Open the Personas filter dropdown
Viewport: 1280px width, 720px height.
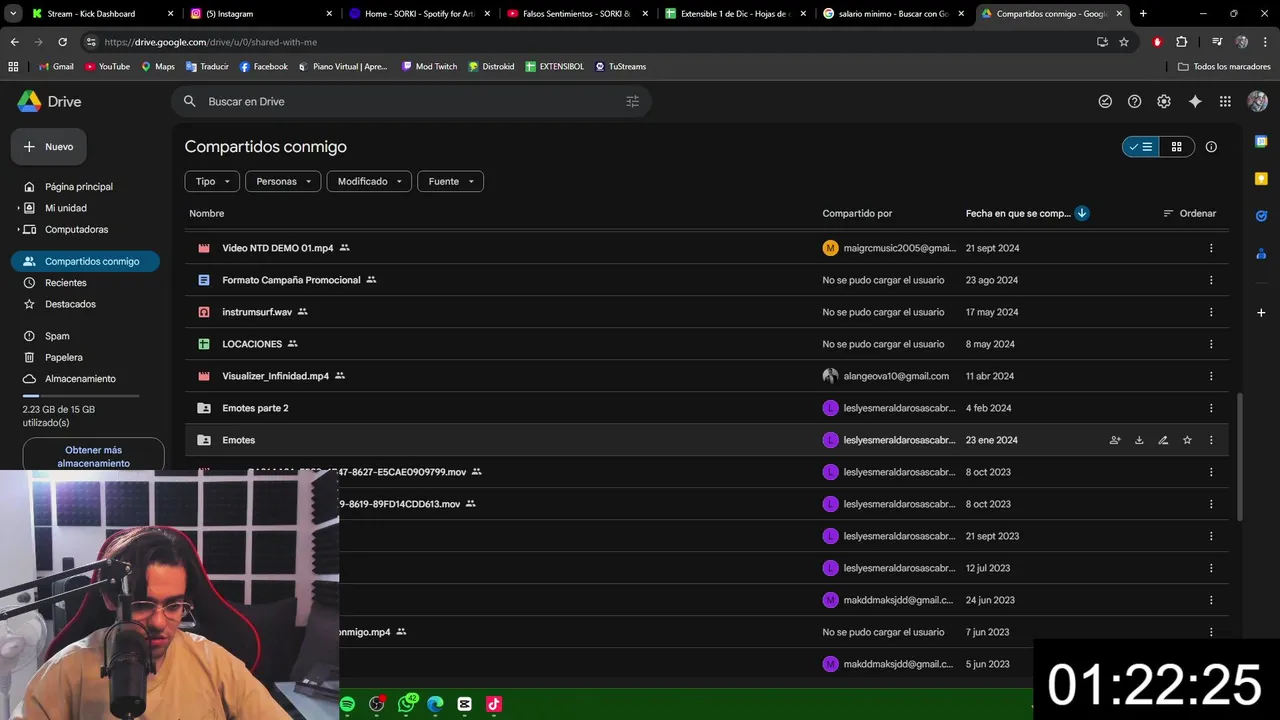coord(283,181)
